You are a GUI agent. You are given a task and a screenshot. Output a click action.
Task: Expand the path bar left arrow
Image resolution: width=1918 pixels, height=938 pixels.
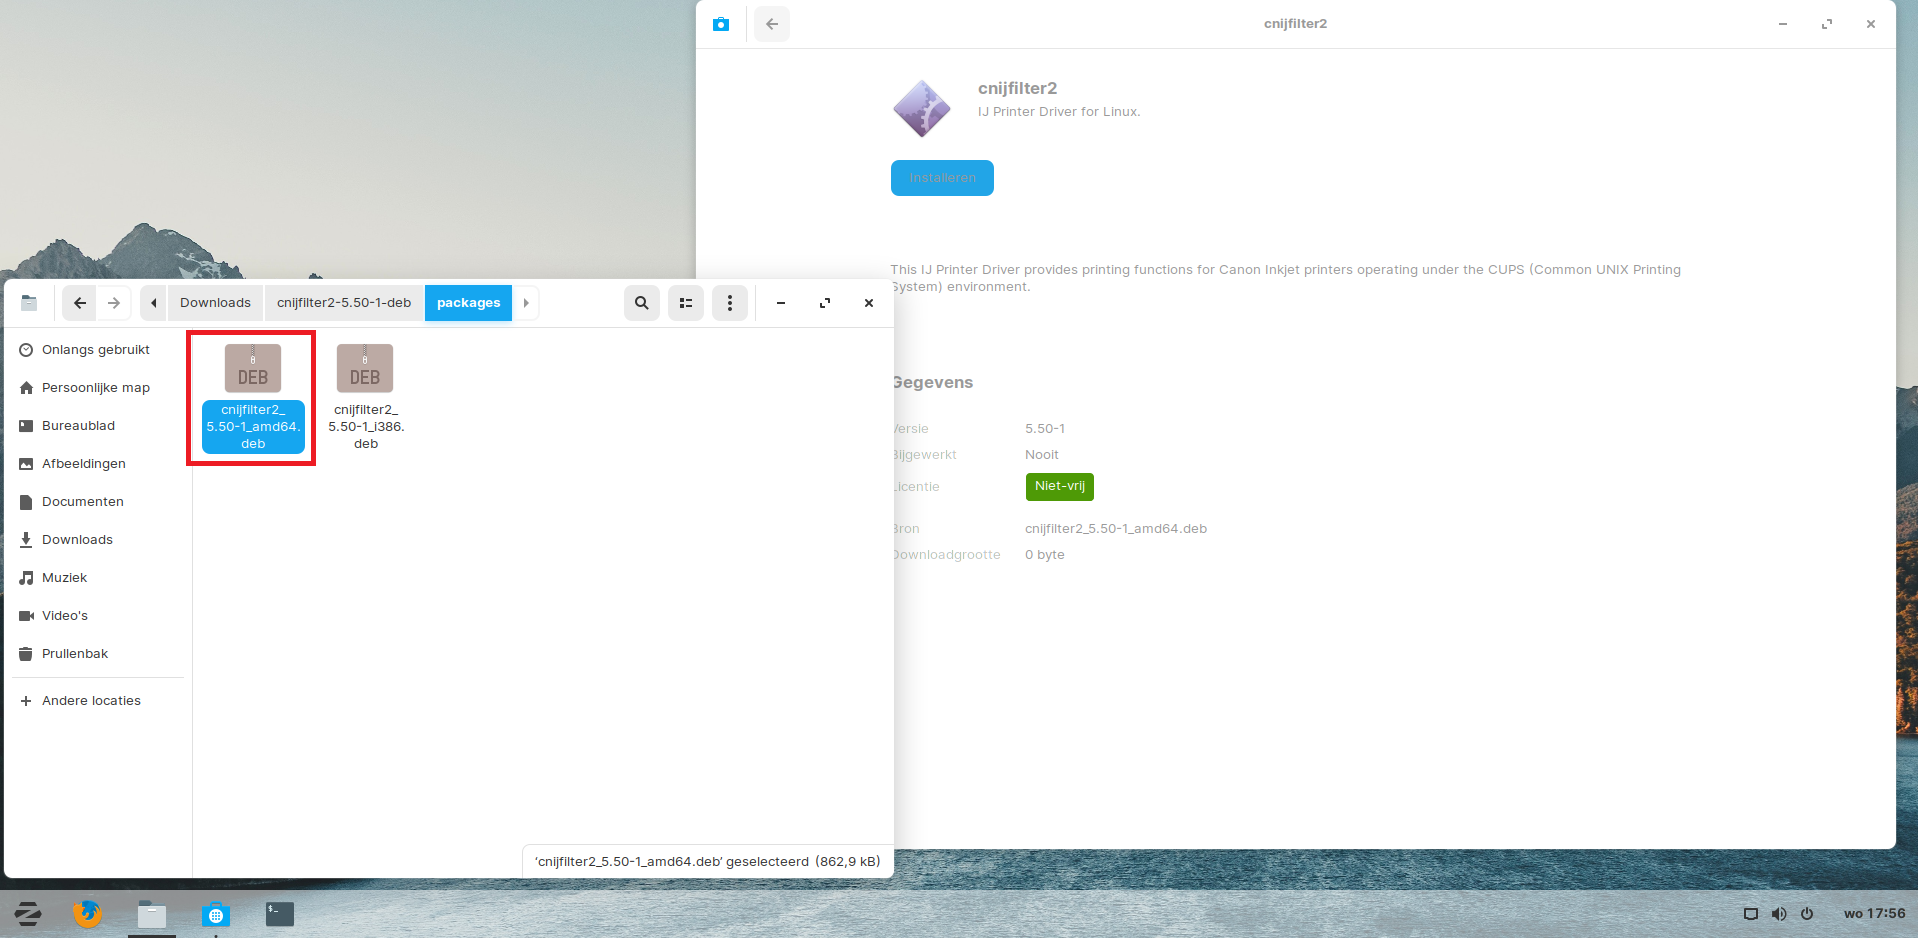(x=153, y=303)
